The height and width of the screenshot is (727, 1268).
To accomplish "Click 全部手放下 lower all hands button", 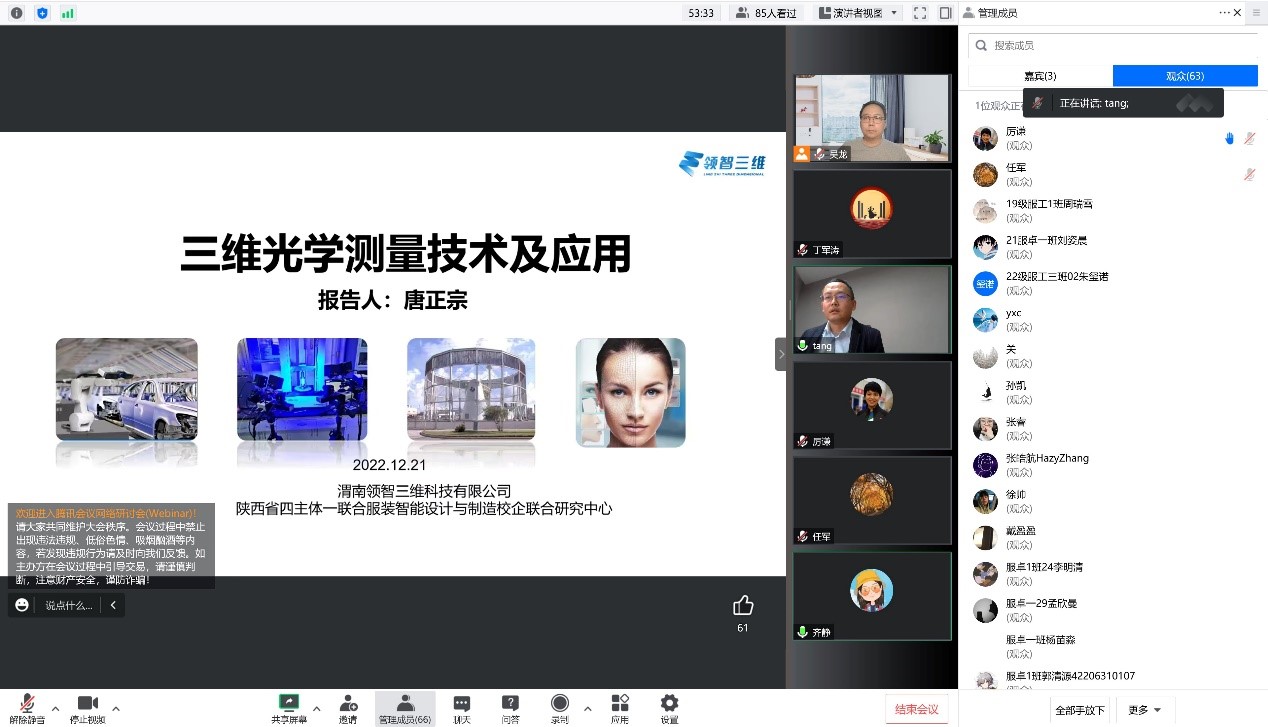I will tap(1080, 710).
